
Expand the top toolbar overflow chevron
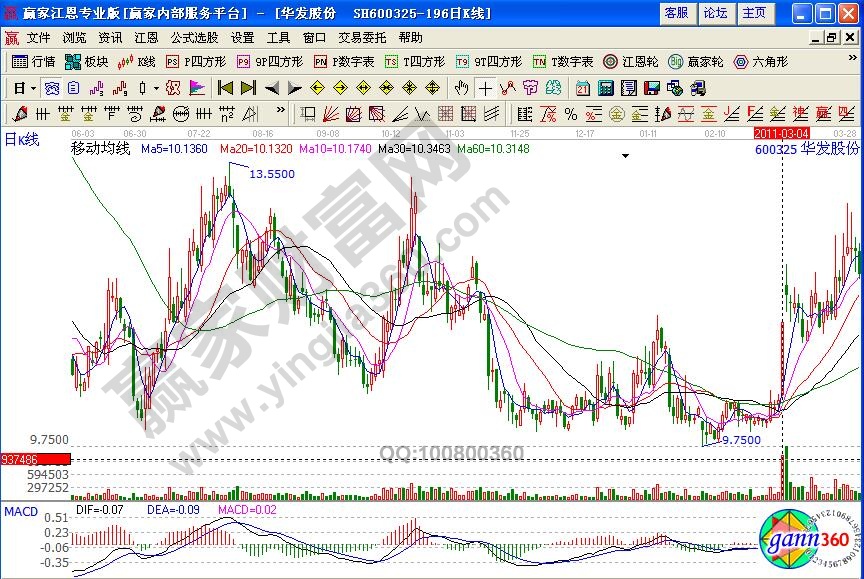click(x=852, y=57)
